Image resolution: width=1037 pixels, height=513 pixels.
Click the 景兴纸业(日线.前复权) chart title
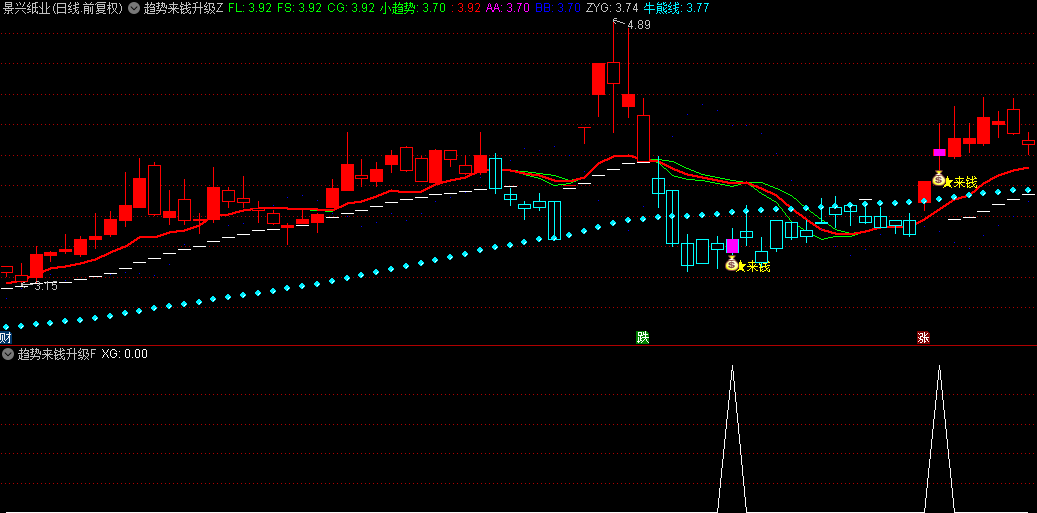coord(63,9)
